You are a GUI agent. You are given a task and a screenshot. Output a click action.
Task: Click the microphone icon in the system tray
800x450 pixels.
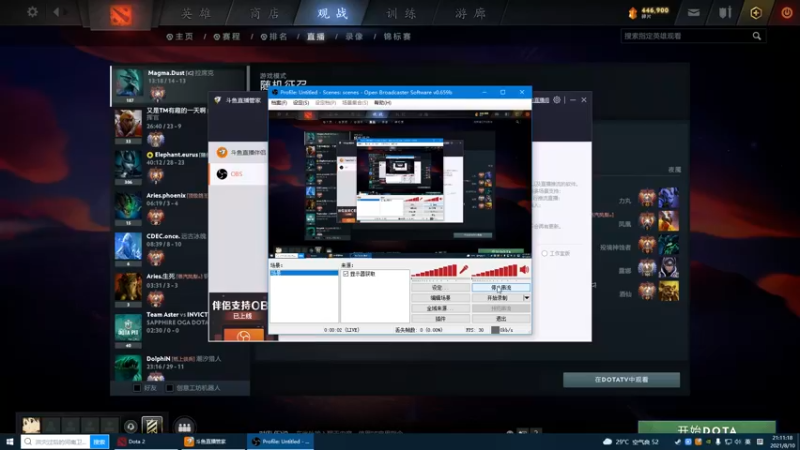click(718, 442)
